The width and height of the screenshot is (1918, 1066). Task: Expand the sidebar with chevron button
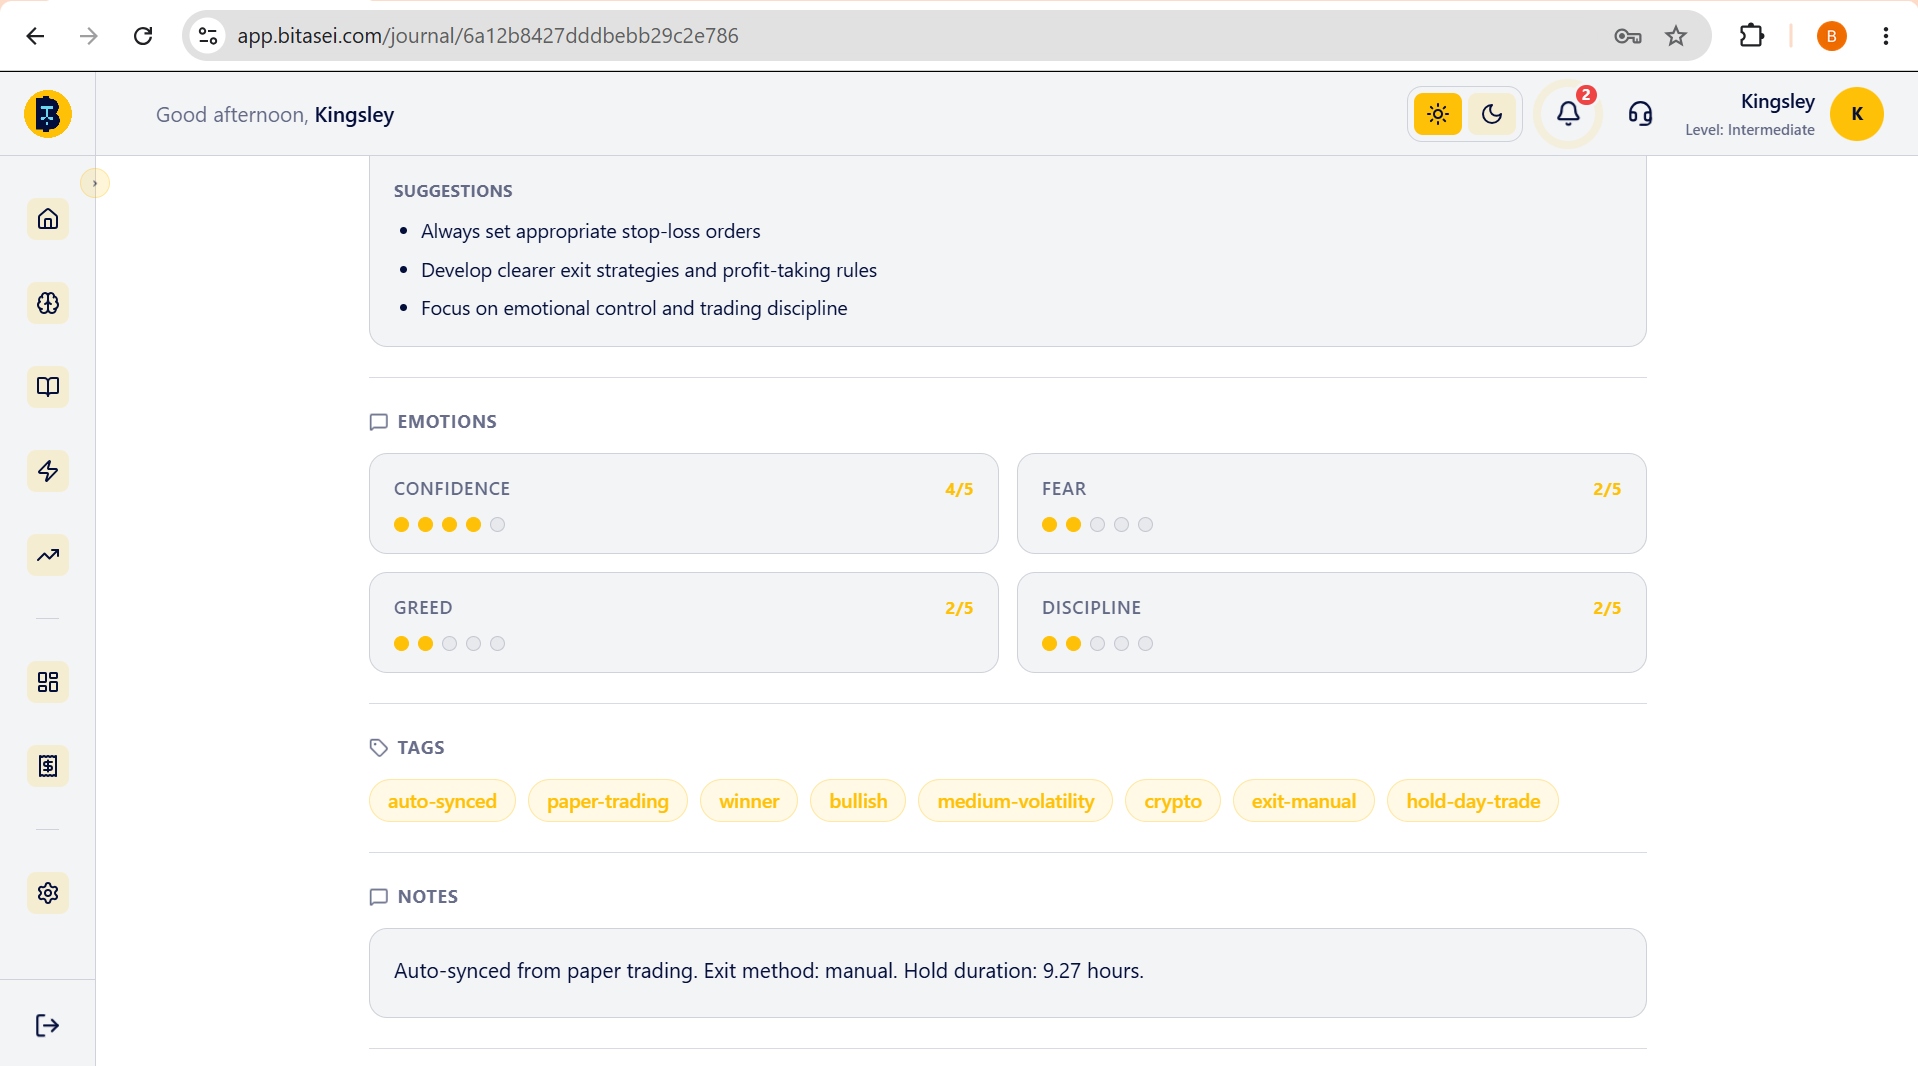95,183
